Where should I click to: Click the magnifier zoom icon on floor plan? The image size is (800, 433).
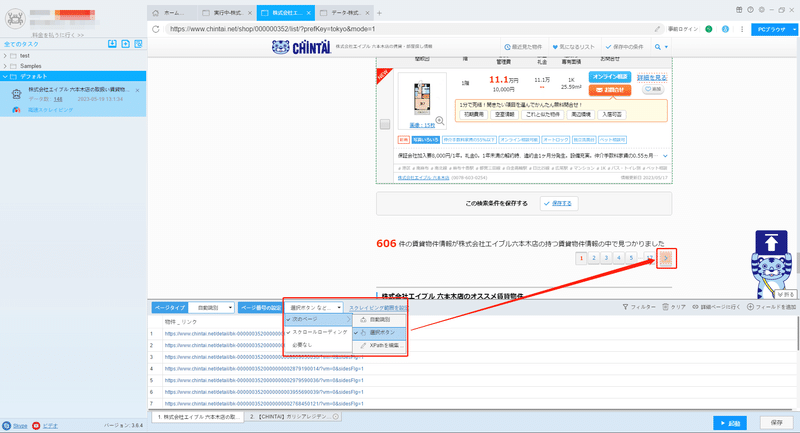click(440, 121)
